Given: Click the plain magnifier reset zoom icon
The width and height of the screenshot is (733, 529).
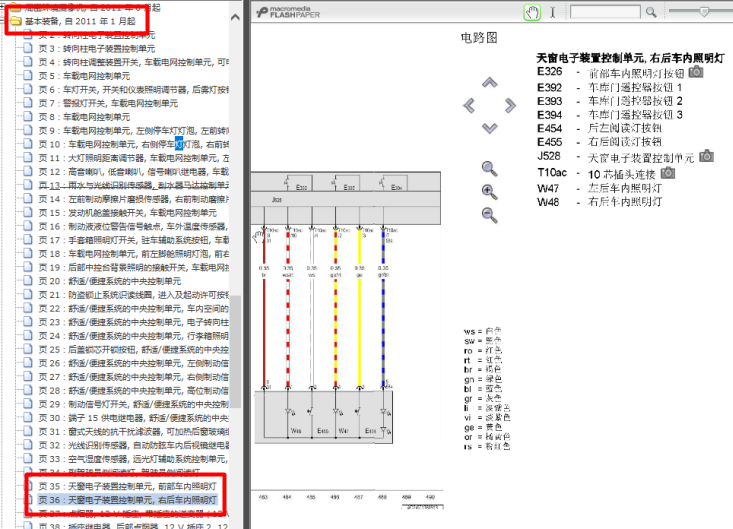Looking at the screenshot, I should coord(489,169).
